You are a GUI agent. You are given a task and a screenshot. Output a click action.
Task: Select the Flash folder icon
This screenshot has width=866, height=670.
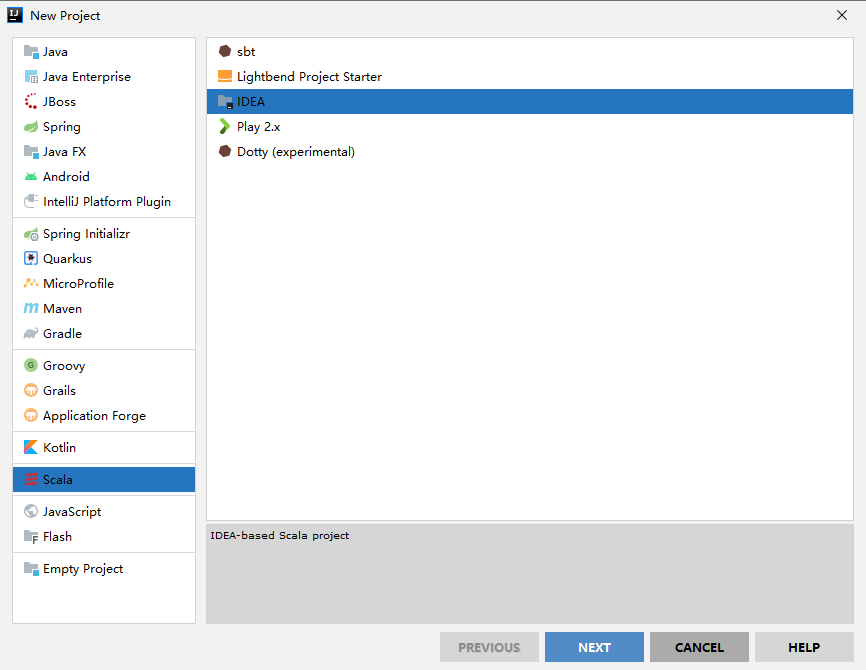pyautogui.click(x=31, y=536)
